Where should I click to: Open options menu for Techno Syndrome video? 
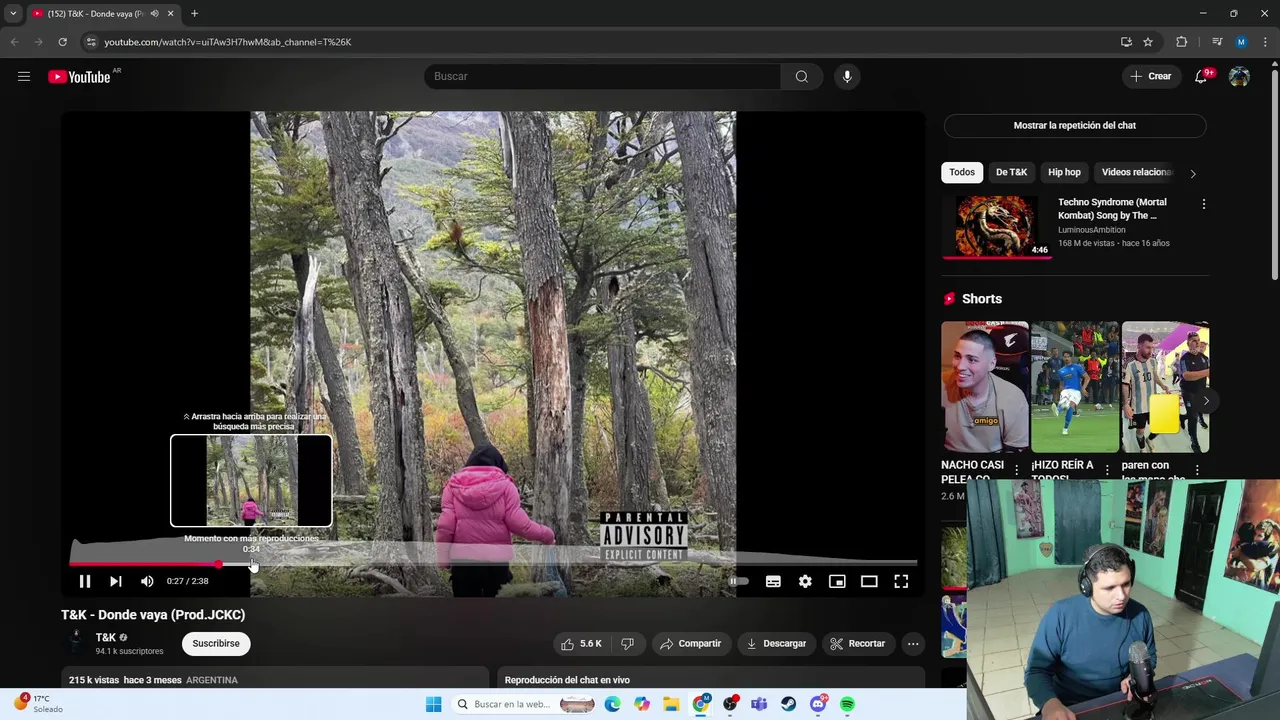[1203, 204]
